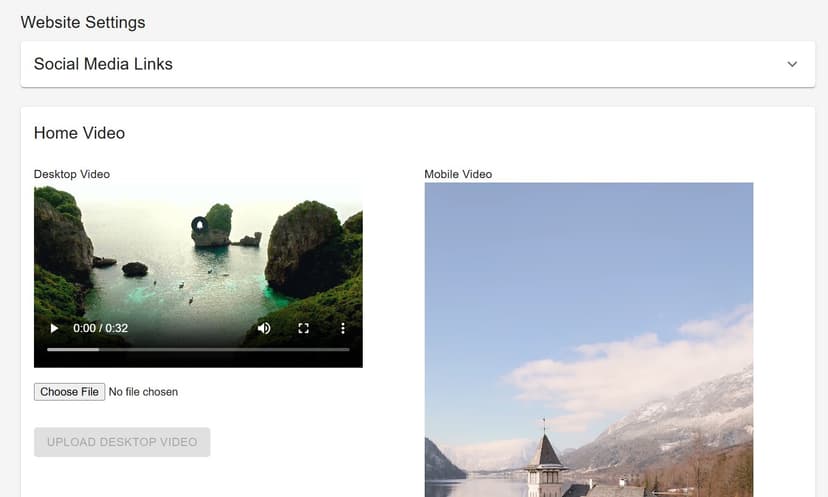Expand the Social Media Links chevron

[792, 64]
